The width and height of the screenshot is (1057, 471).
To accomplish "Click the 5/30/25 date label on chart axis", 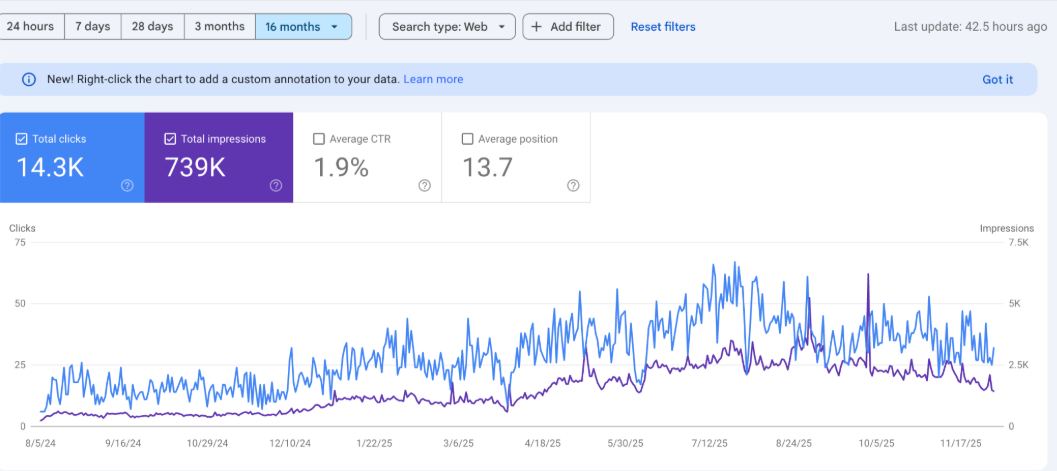I will [626, 443].
